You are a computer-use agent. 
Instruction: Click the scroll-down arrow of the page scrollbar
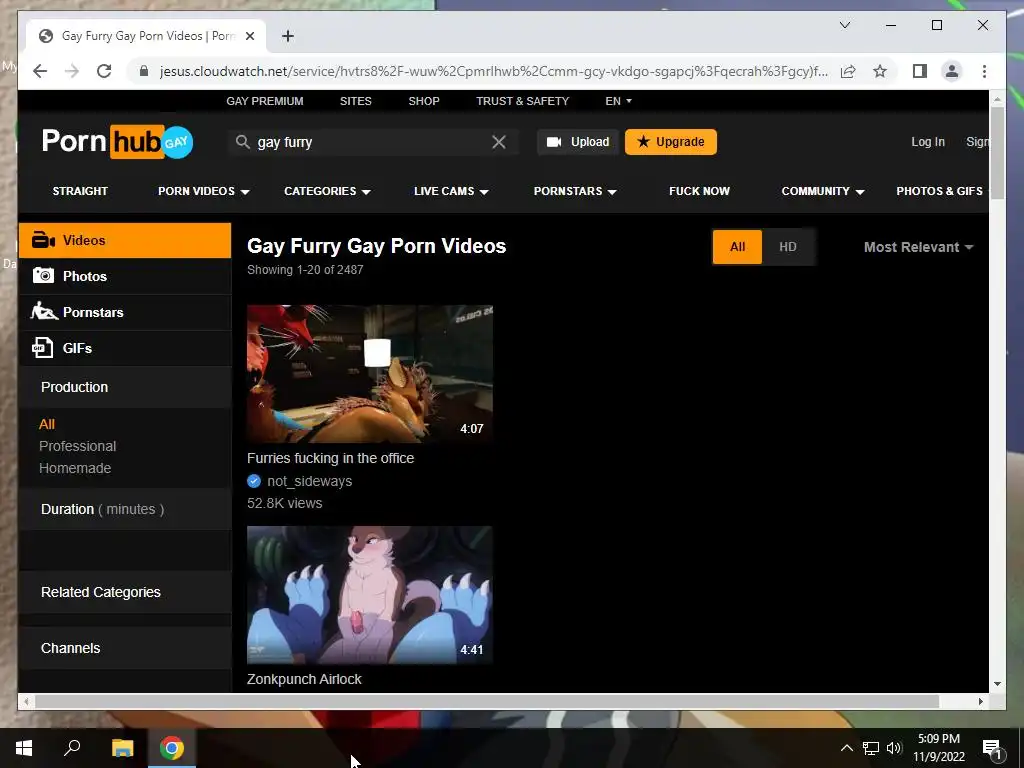997,684
